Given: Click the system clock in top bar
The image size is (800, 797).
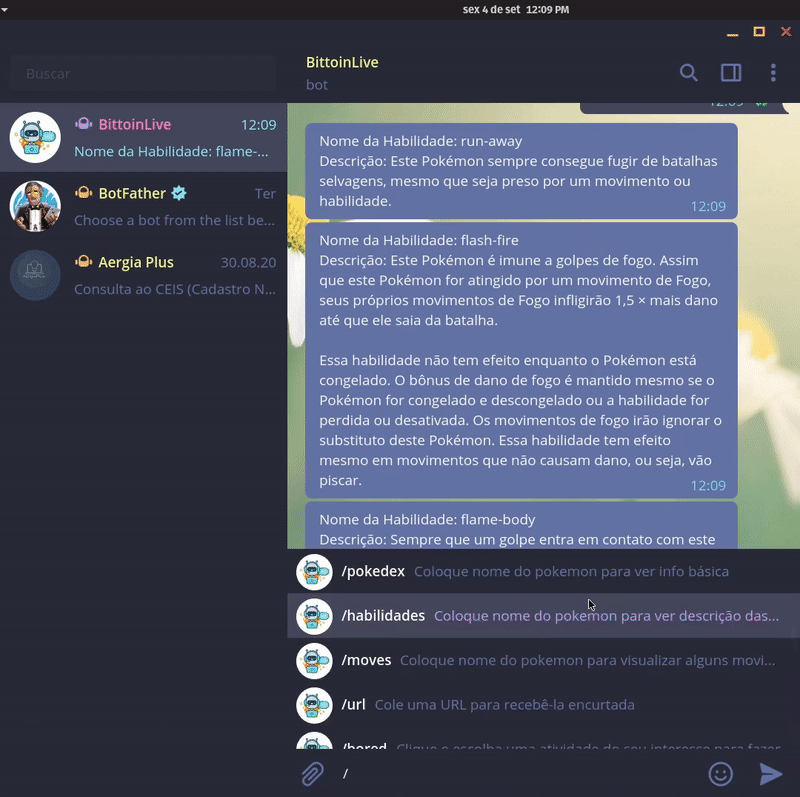Looking at the screenshot, I should (515, 10).
